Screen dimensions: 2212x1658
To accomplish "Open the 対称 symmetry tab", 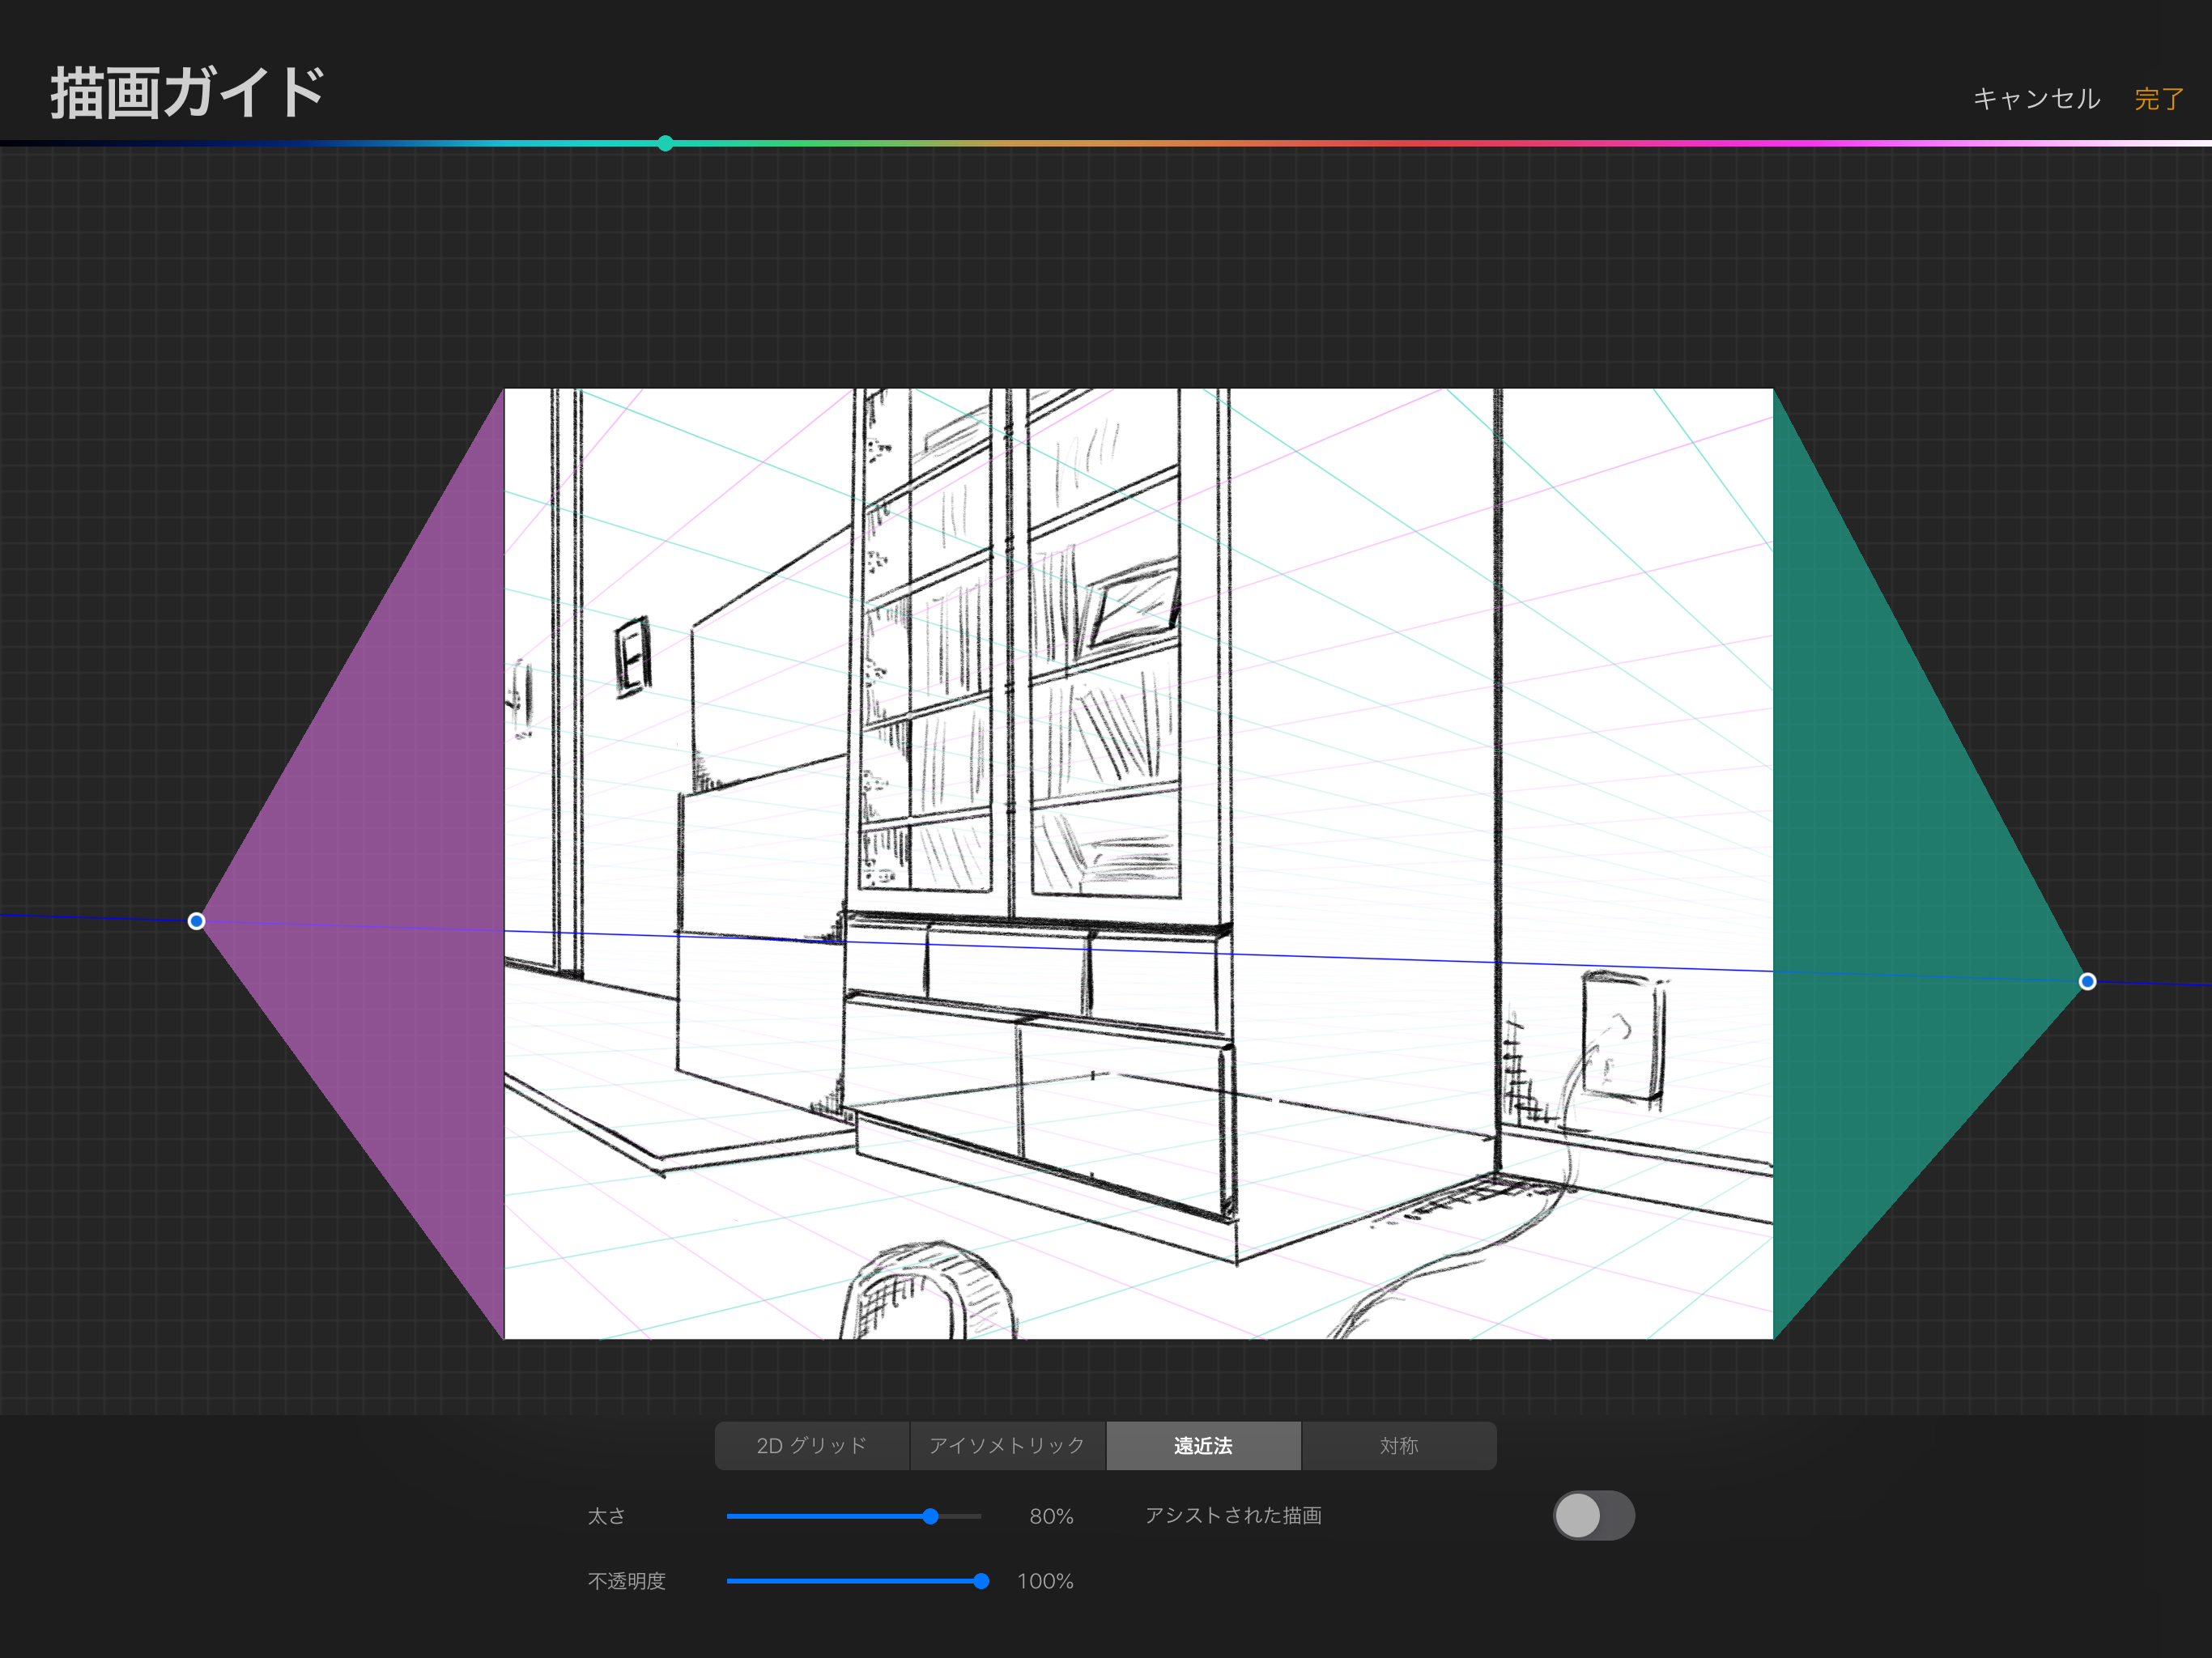I will 1399,1445.
